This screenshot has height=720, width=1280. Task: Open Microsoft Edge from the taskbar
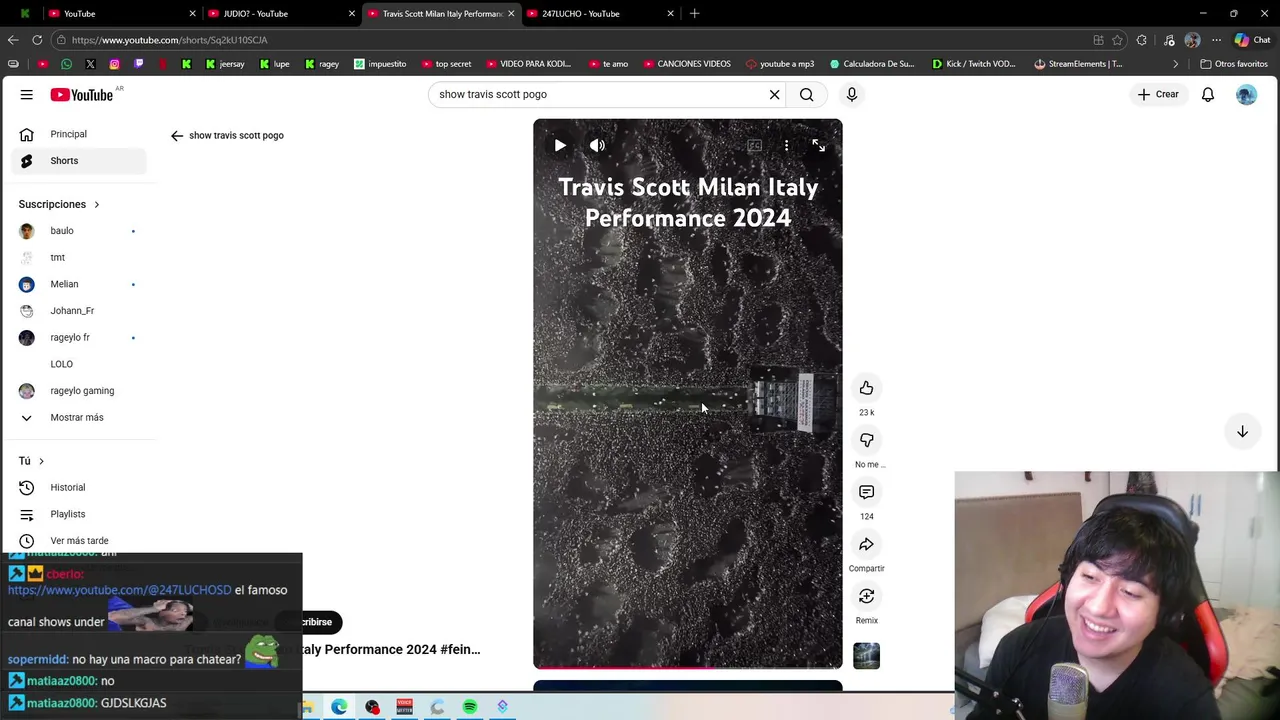point(339,707)
